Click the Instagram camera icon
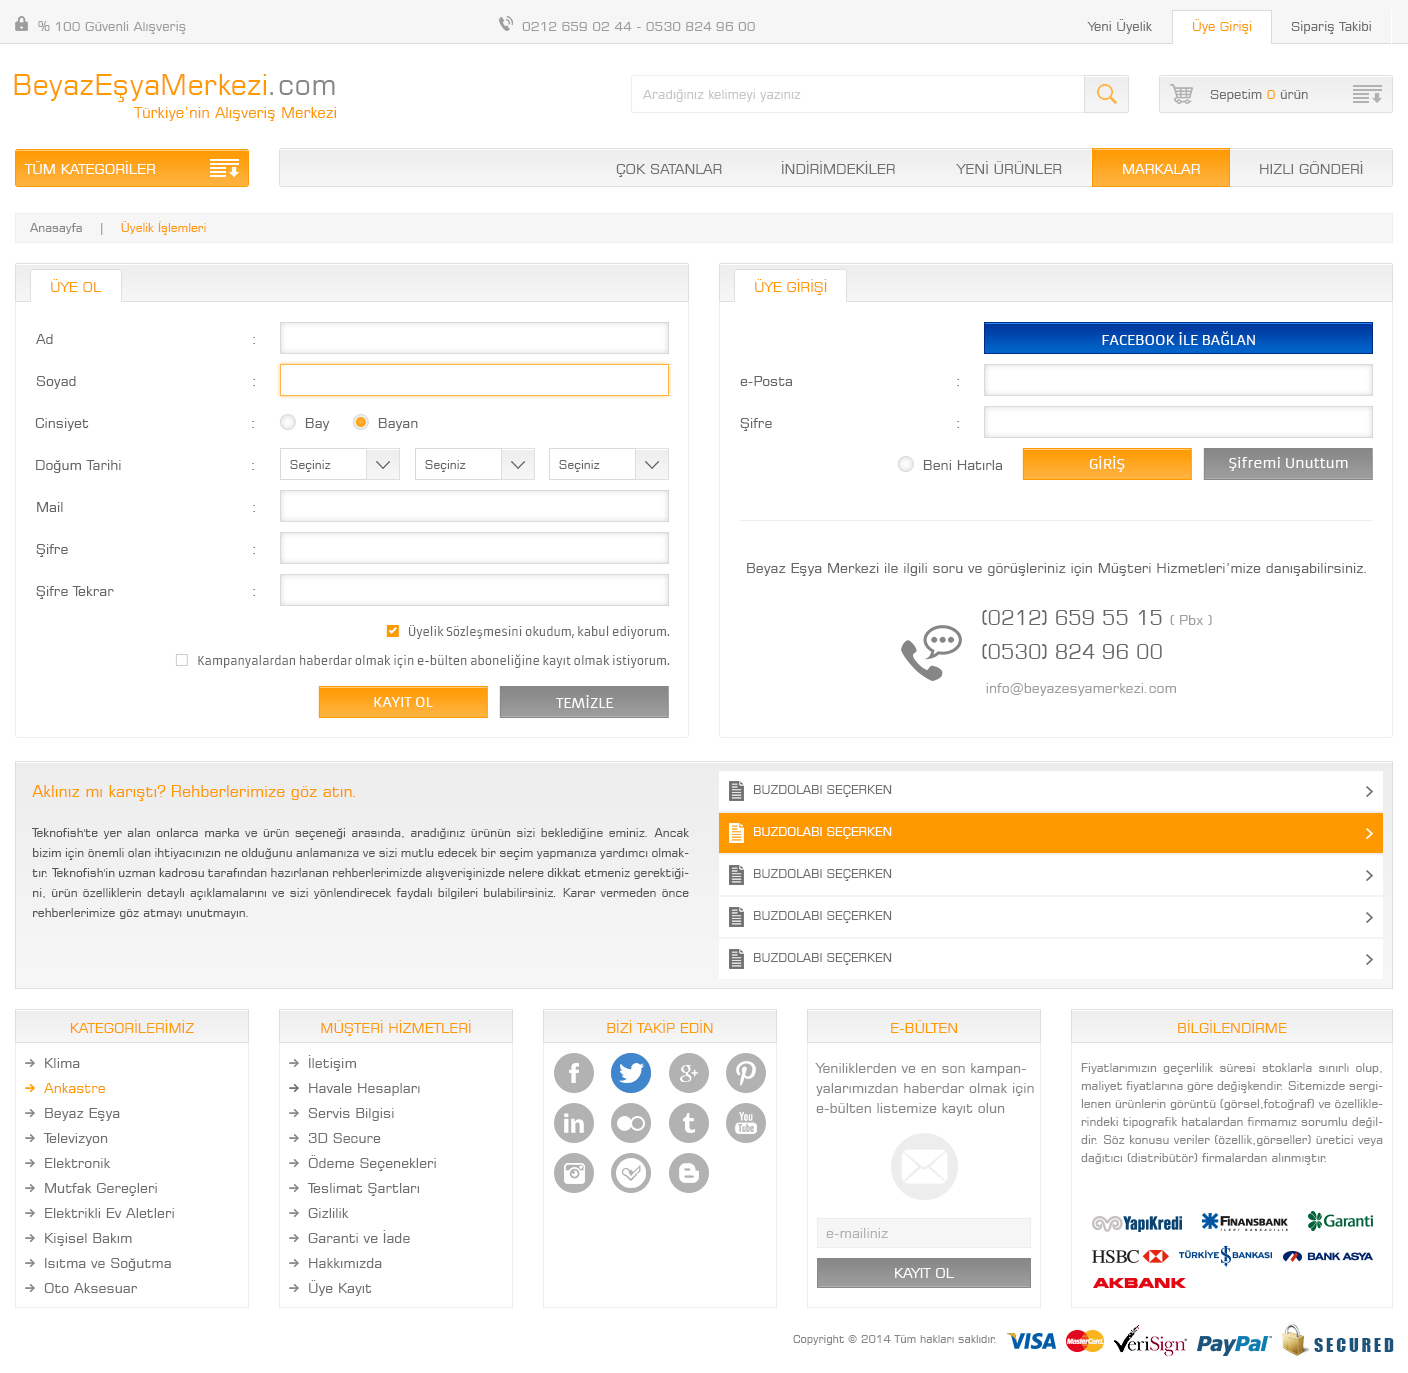 click(574, 1173)
